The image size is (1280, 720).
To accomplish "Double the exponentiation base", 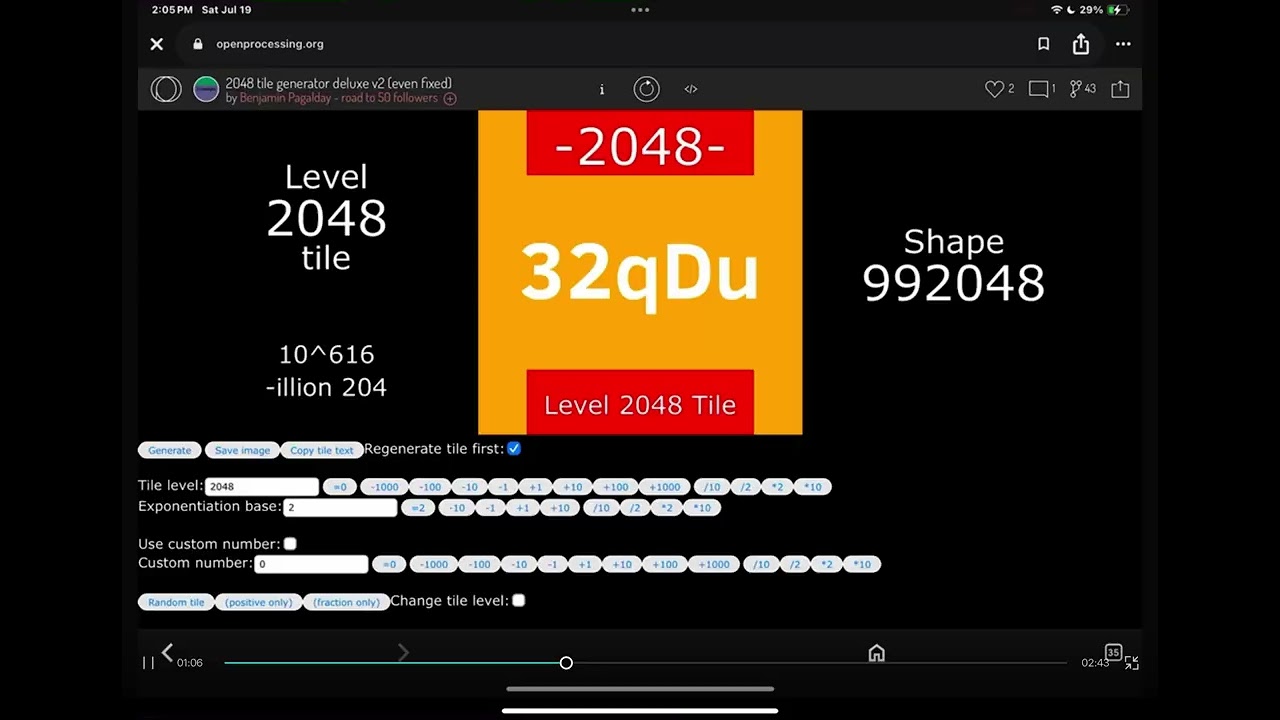I will [x=667, y=508].
